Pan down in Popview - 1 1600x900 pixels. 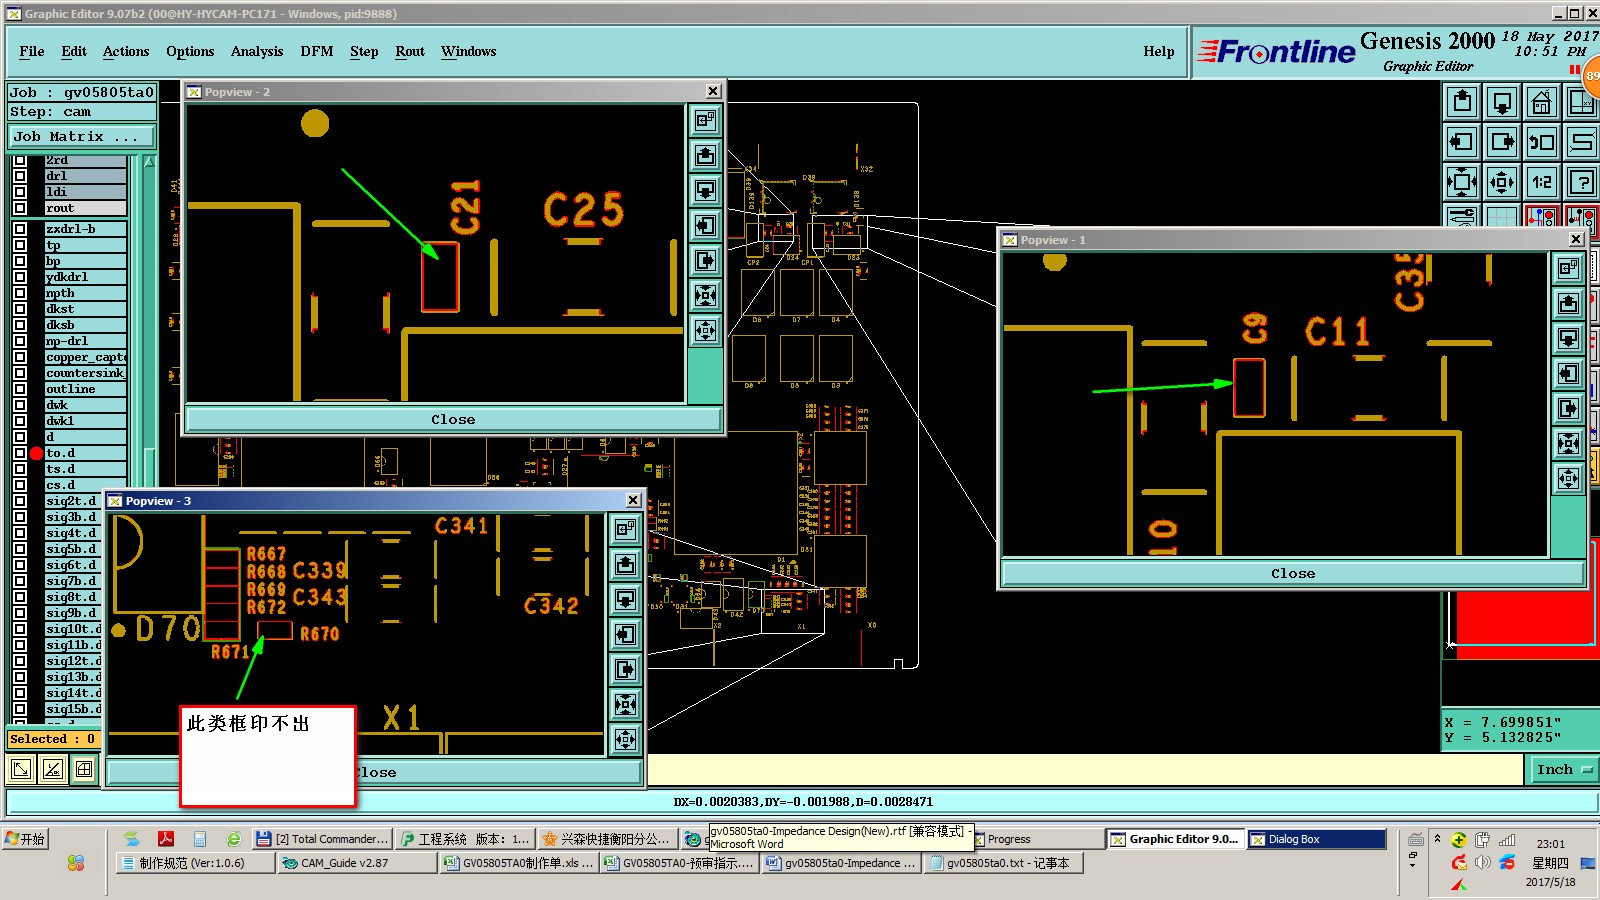pos(1569,339)
